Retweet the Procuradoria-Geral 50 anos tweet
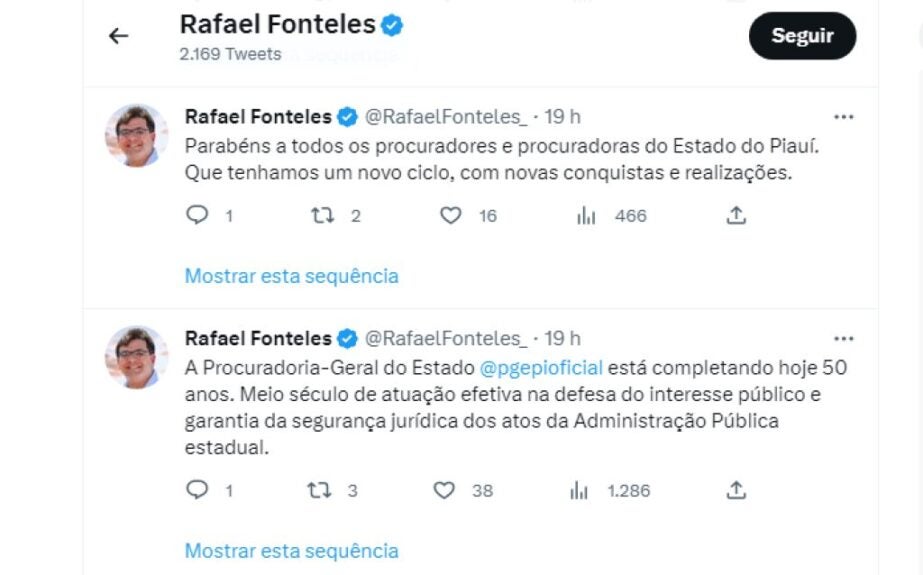This screenshot has width=923, height=575. tap(320, 490)
